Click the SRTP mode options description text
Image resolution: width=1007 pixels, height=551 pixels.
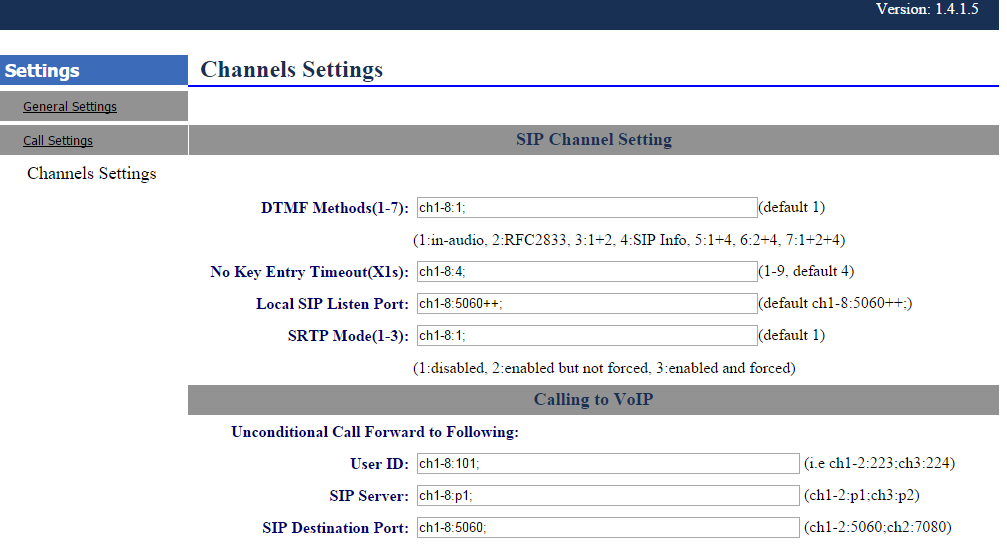[604, 368]
